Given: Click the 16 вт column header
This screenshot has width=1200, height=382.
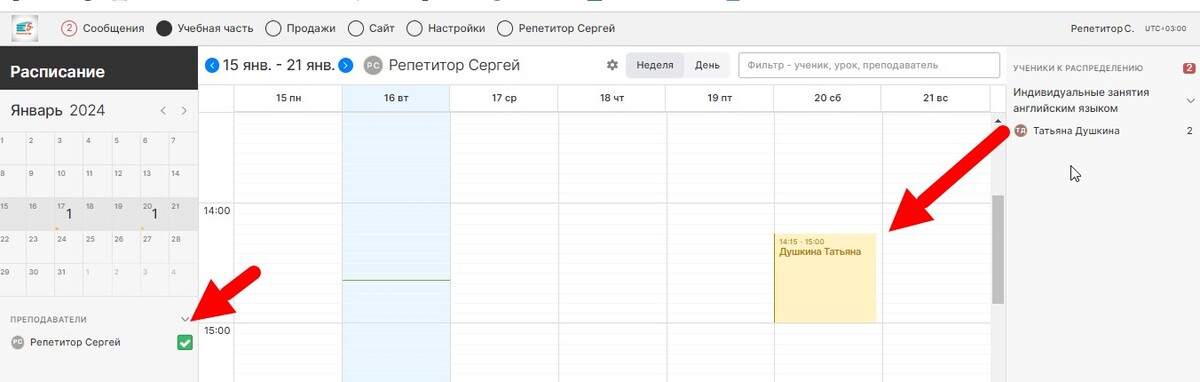Looking at the screenshot, I should (x=396, y=98).
